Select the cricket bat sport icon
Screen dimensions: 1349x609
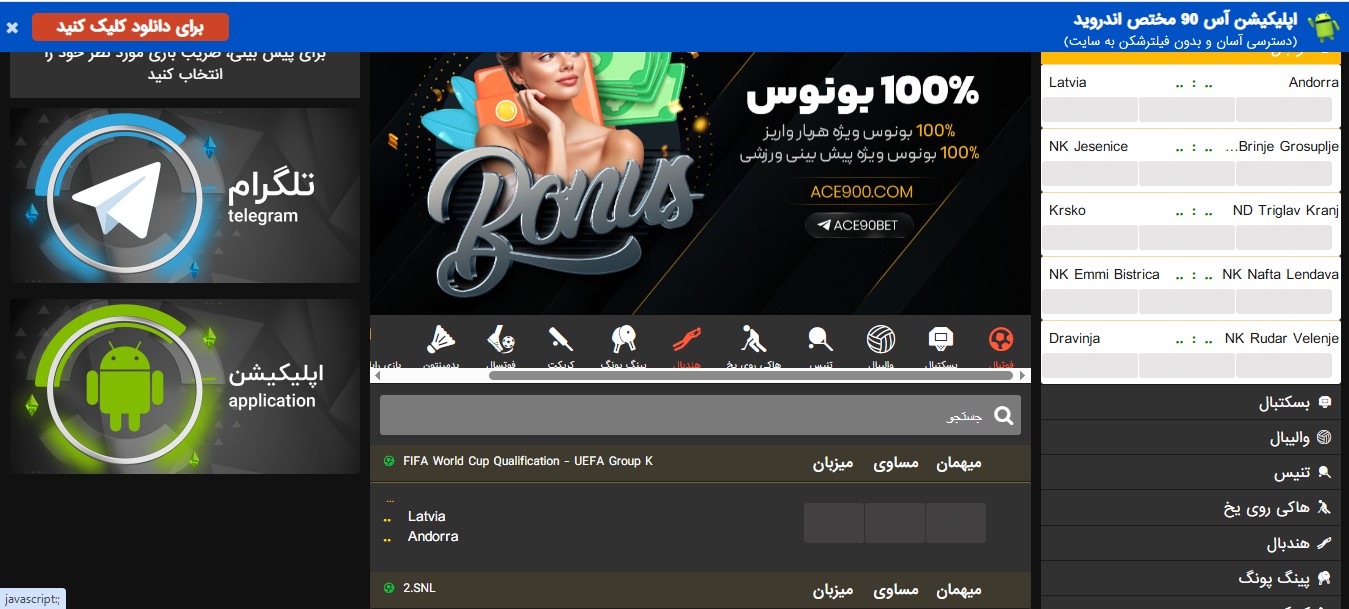pyautogui.click(x=561, y=340)
